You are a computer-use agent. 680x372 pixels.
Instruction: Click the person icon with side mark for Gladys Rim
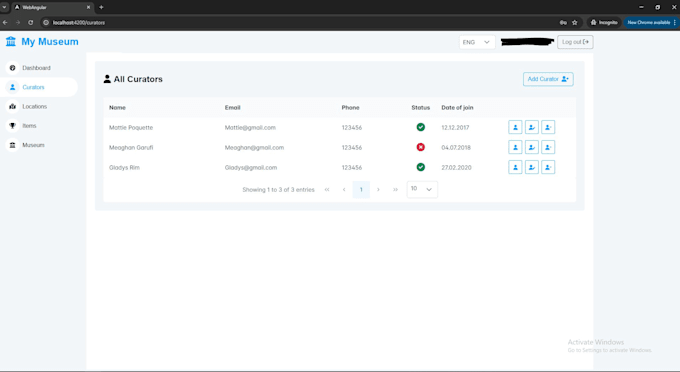[548, 167]
